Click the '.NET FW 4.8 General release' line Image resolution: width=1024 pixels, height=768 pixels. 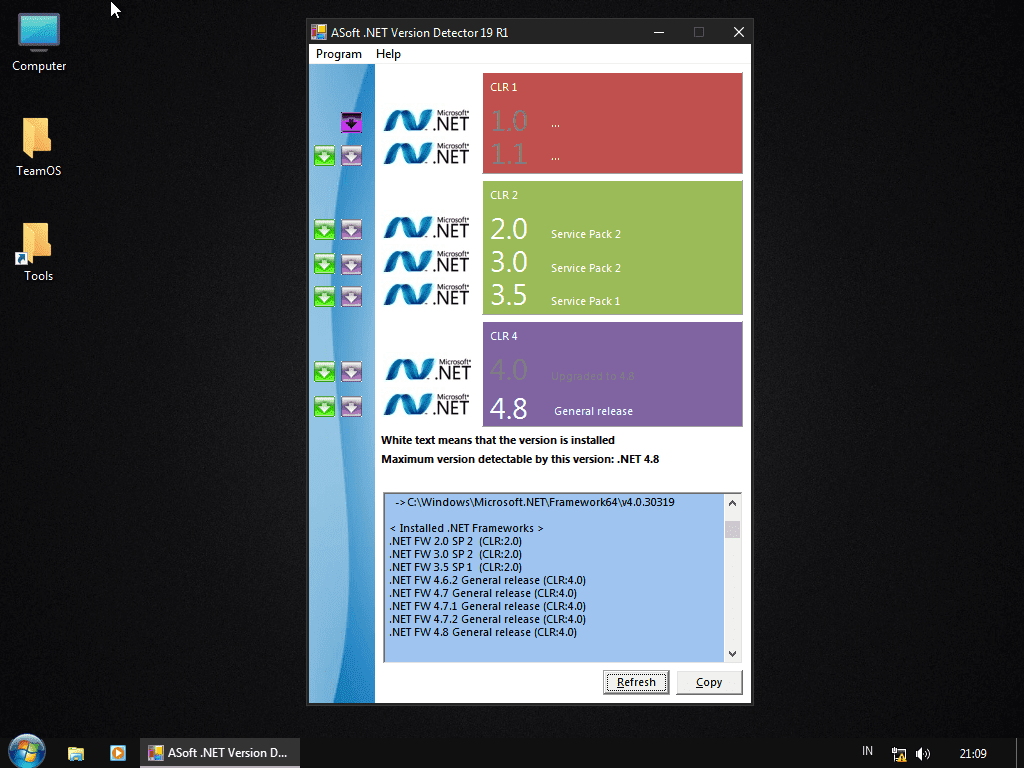tap(483, 633)
